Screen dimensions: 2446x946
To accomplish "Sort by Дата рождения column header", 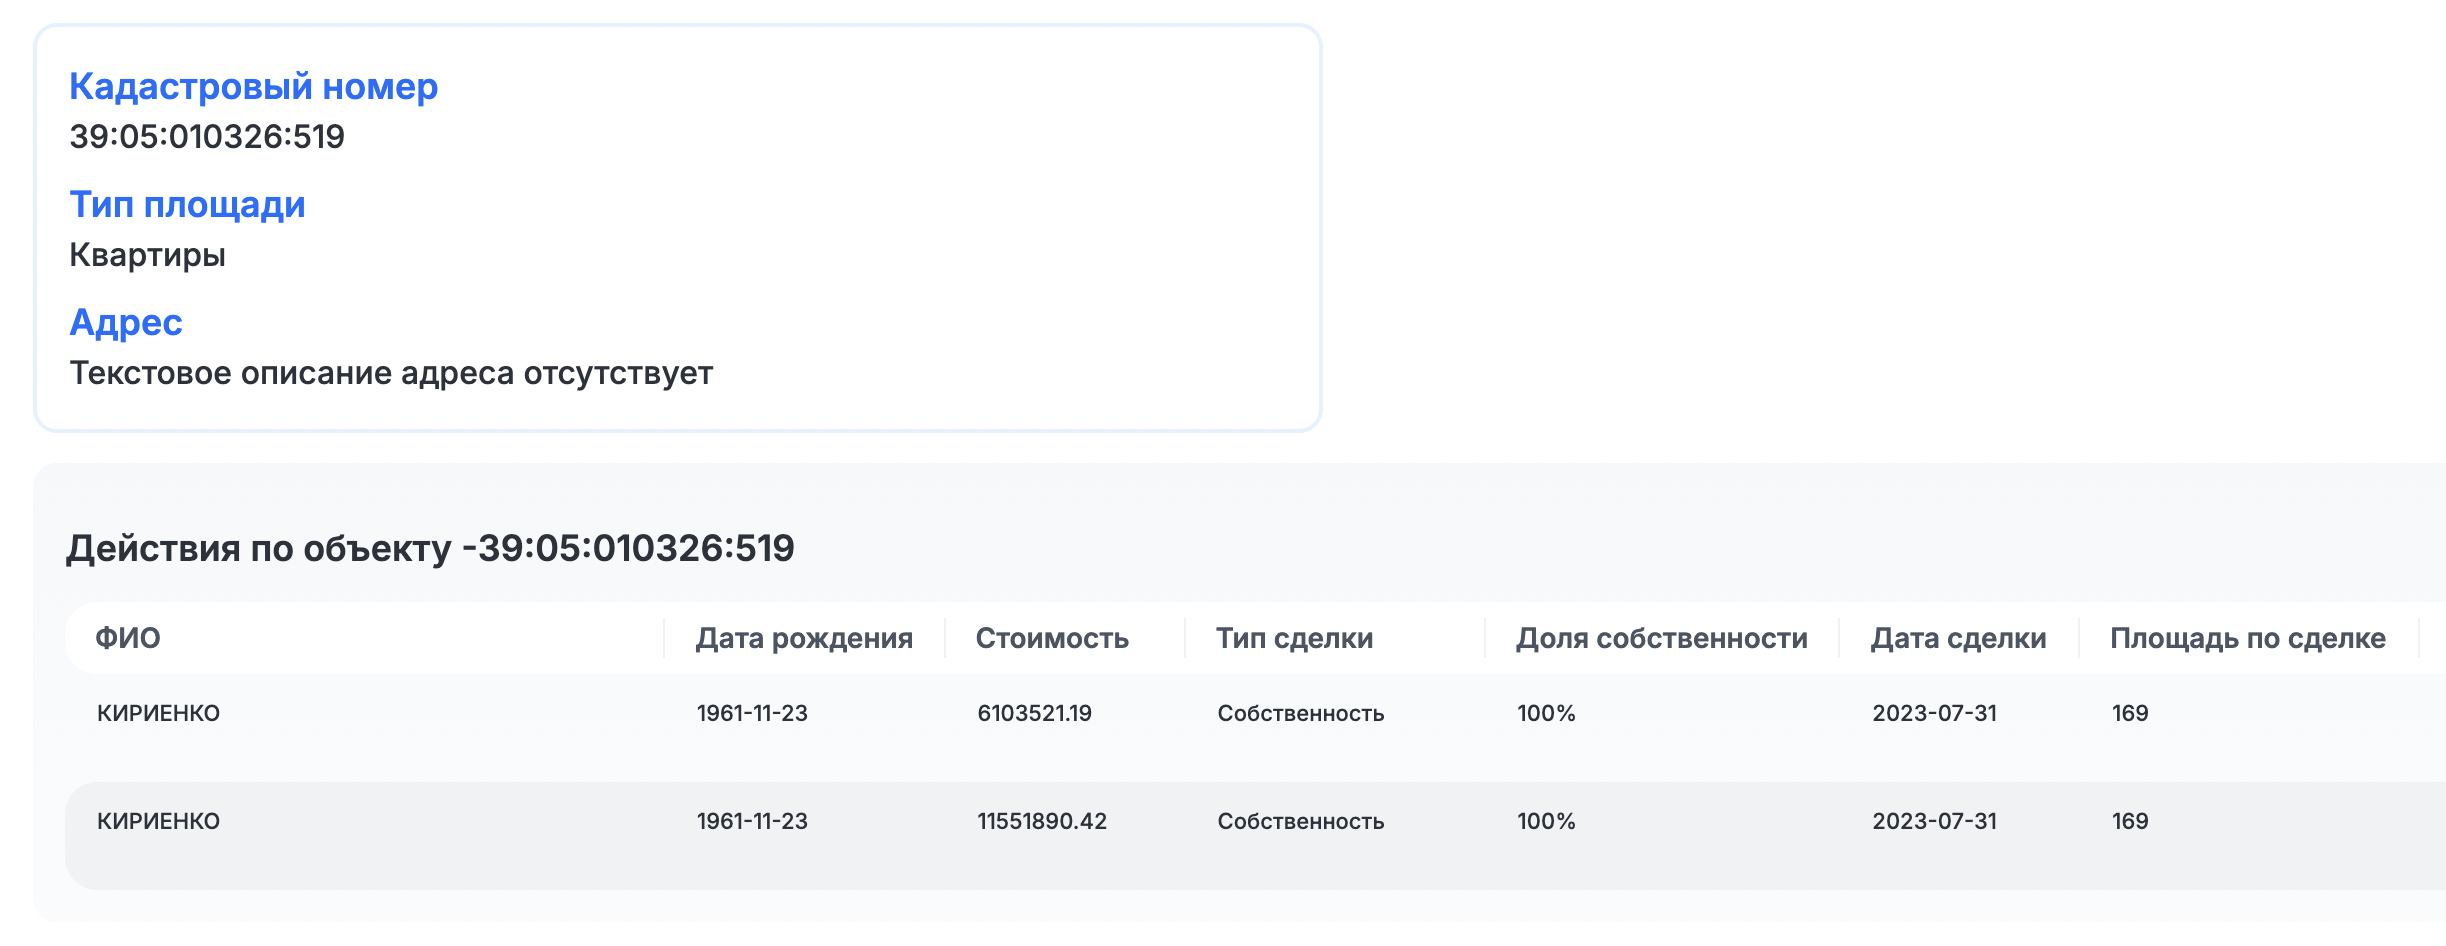I will pyautogui.click(x=804, y=638).
